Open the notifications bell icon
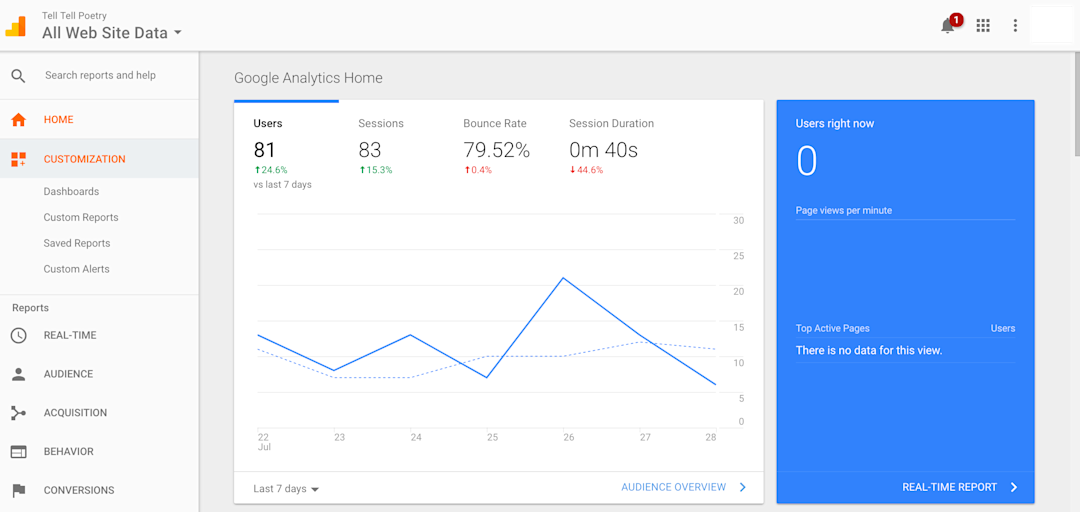Screen dimensions: 1080x512 pos(948,25)
